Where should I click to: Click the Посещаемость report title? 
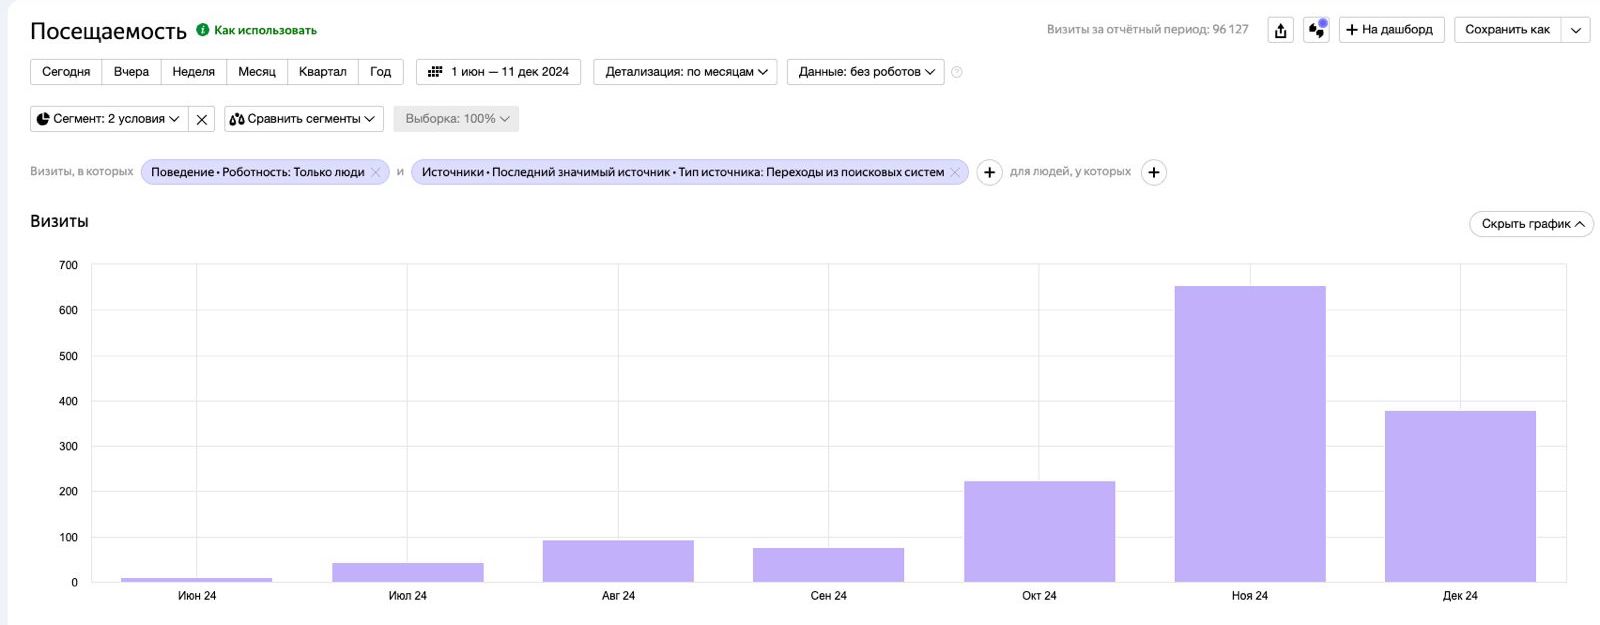108,31
